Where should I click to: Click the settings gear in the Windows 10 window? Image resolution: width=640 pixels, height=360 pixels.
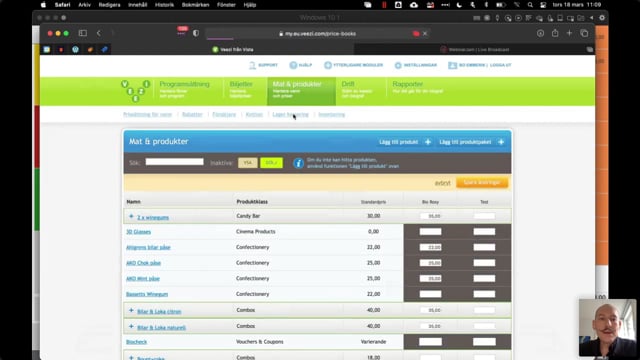(602, 18)
